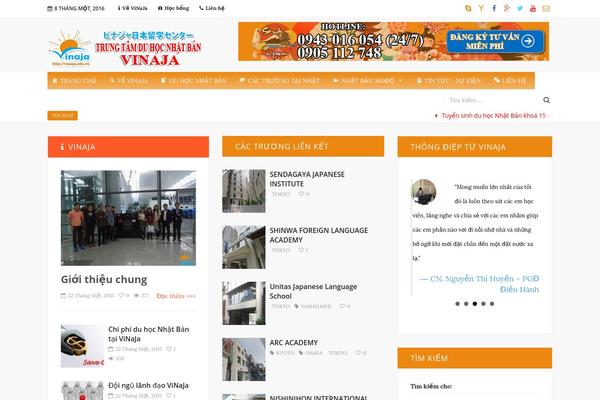Open the Yahoo social icon
600x400 pixels.
[481, 8]
